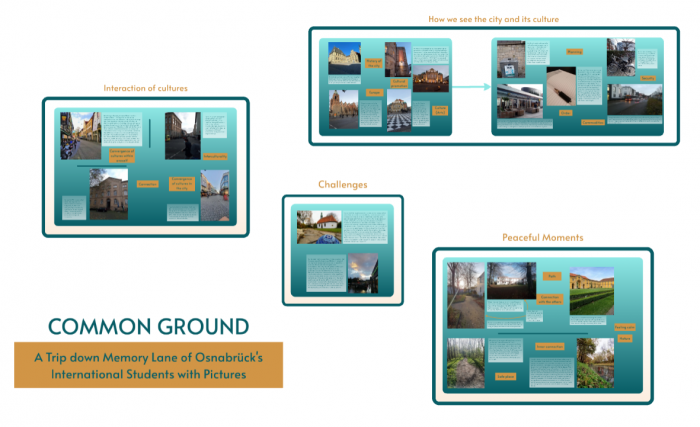Open the 'Peaceful Moments' section heading
This screenshot has height=427, width=700.
pos(542,238)
